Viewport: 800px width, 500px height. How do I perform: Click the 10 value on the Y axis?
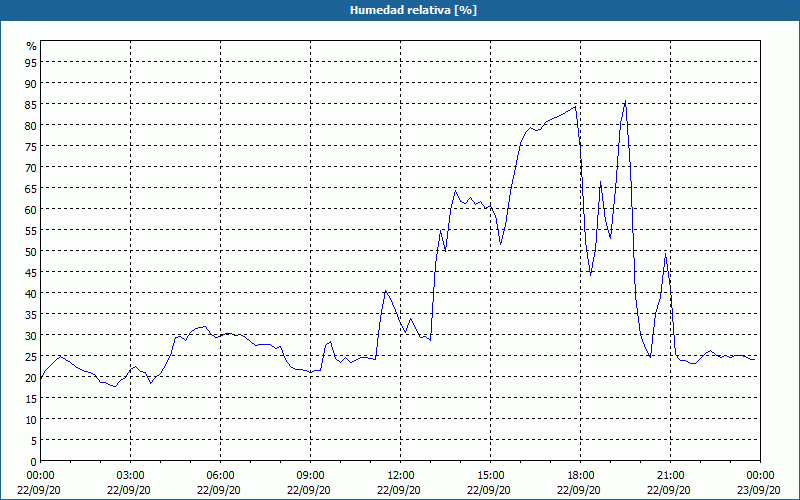point(31,419)
